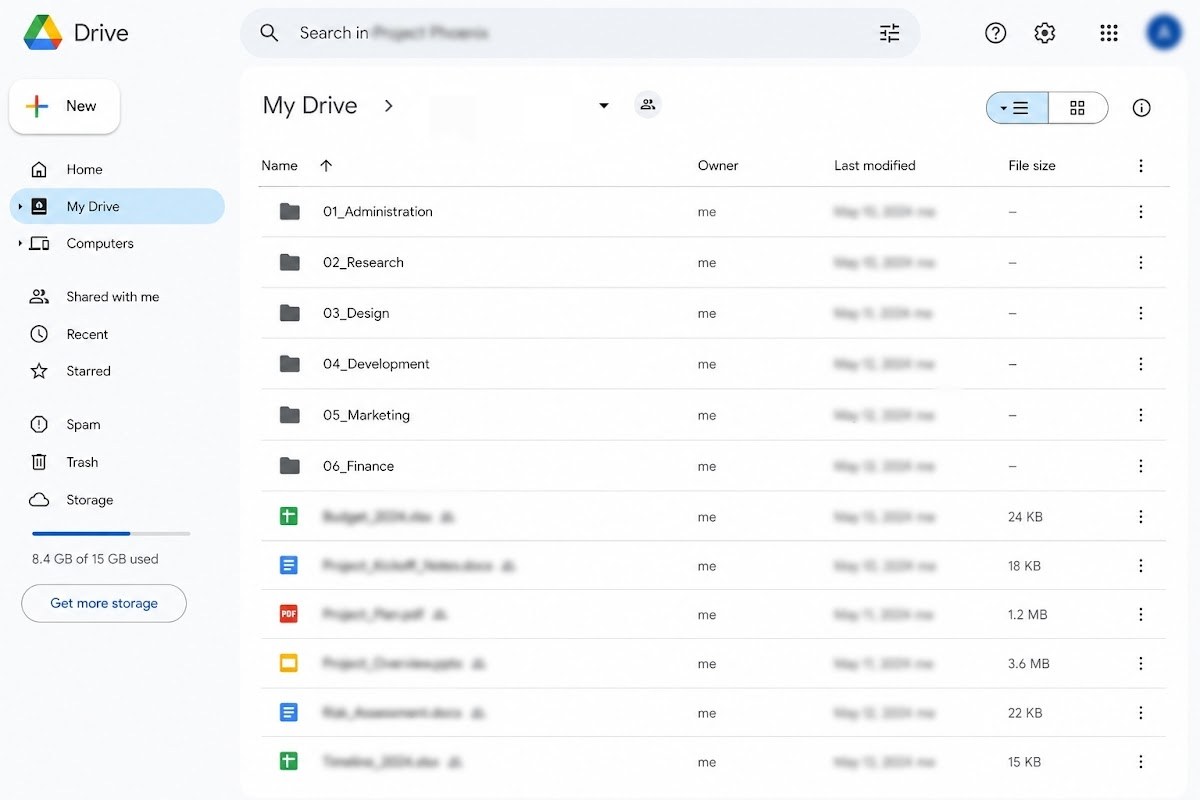This screenshot has height=800, width=1200.
Task: Click '8.4 GB of 15 GB used' text
Action: [95, 559]
